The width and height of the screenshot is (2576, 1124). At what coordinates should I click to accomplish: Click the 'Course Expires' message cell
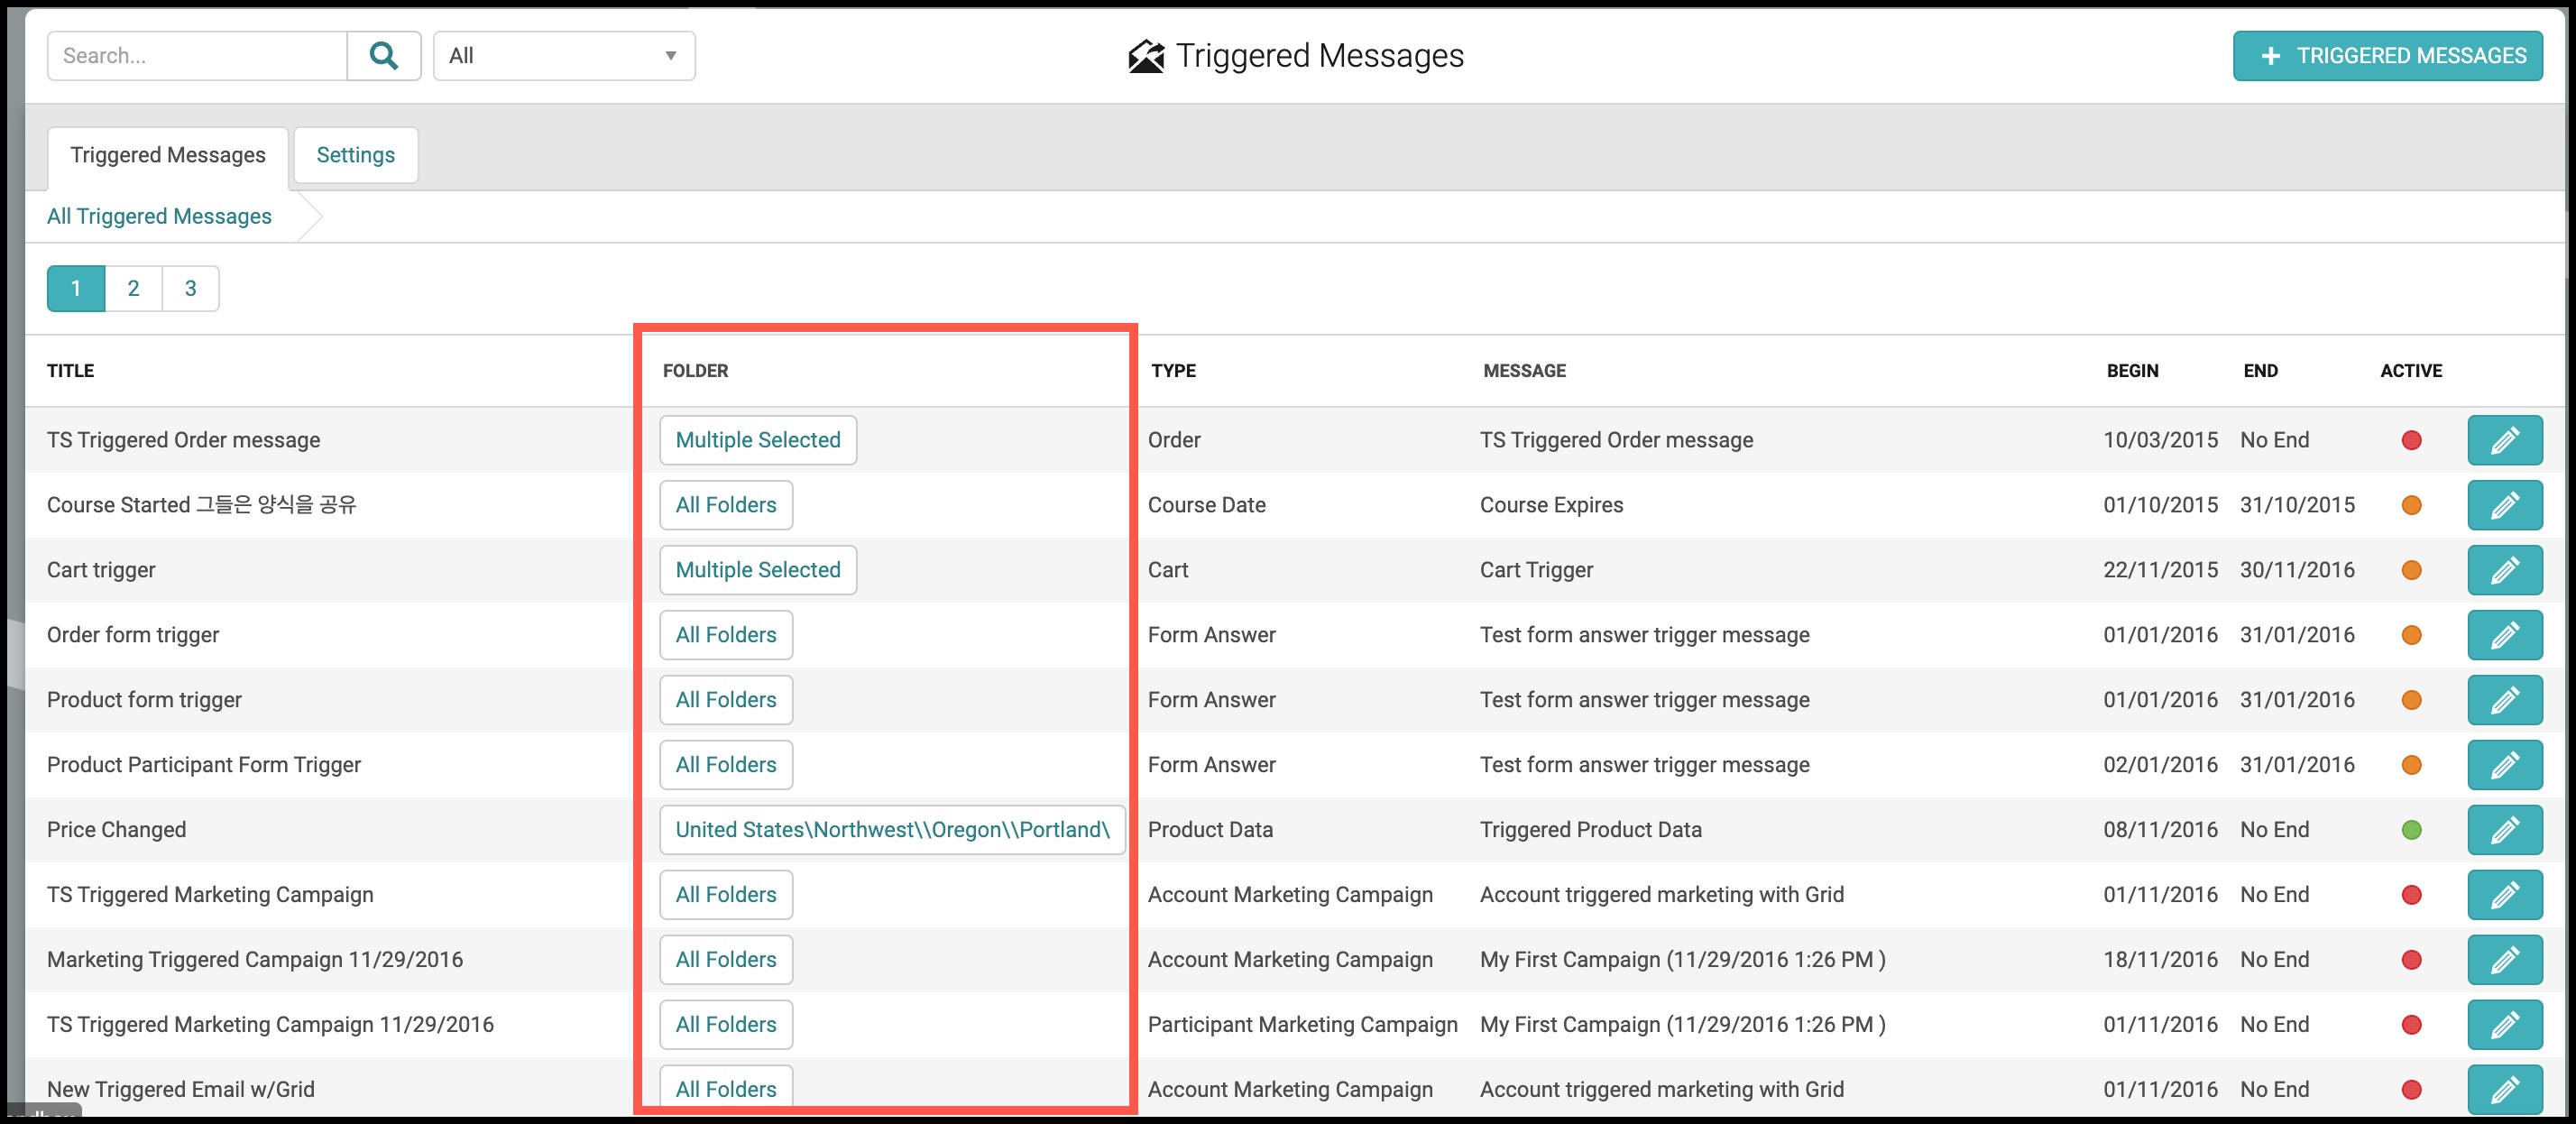pos(1551,505)
